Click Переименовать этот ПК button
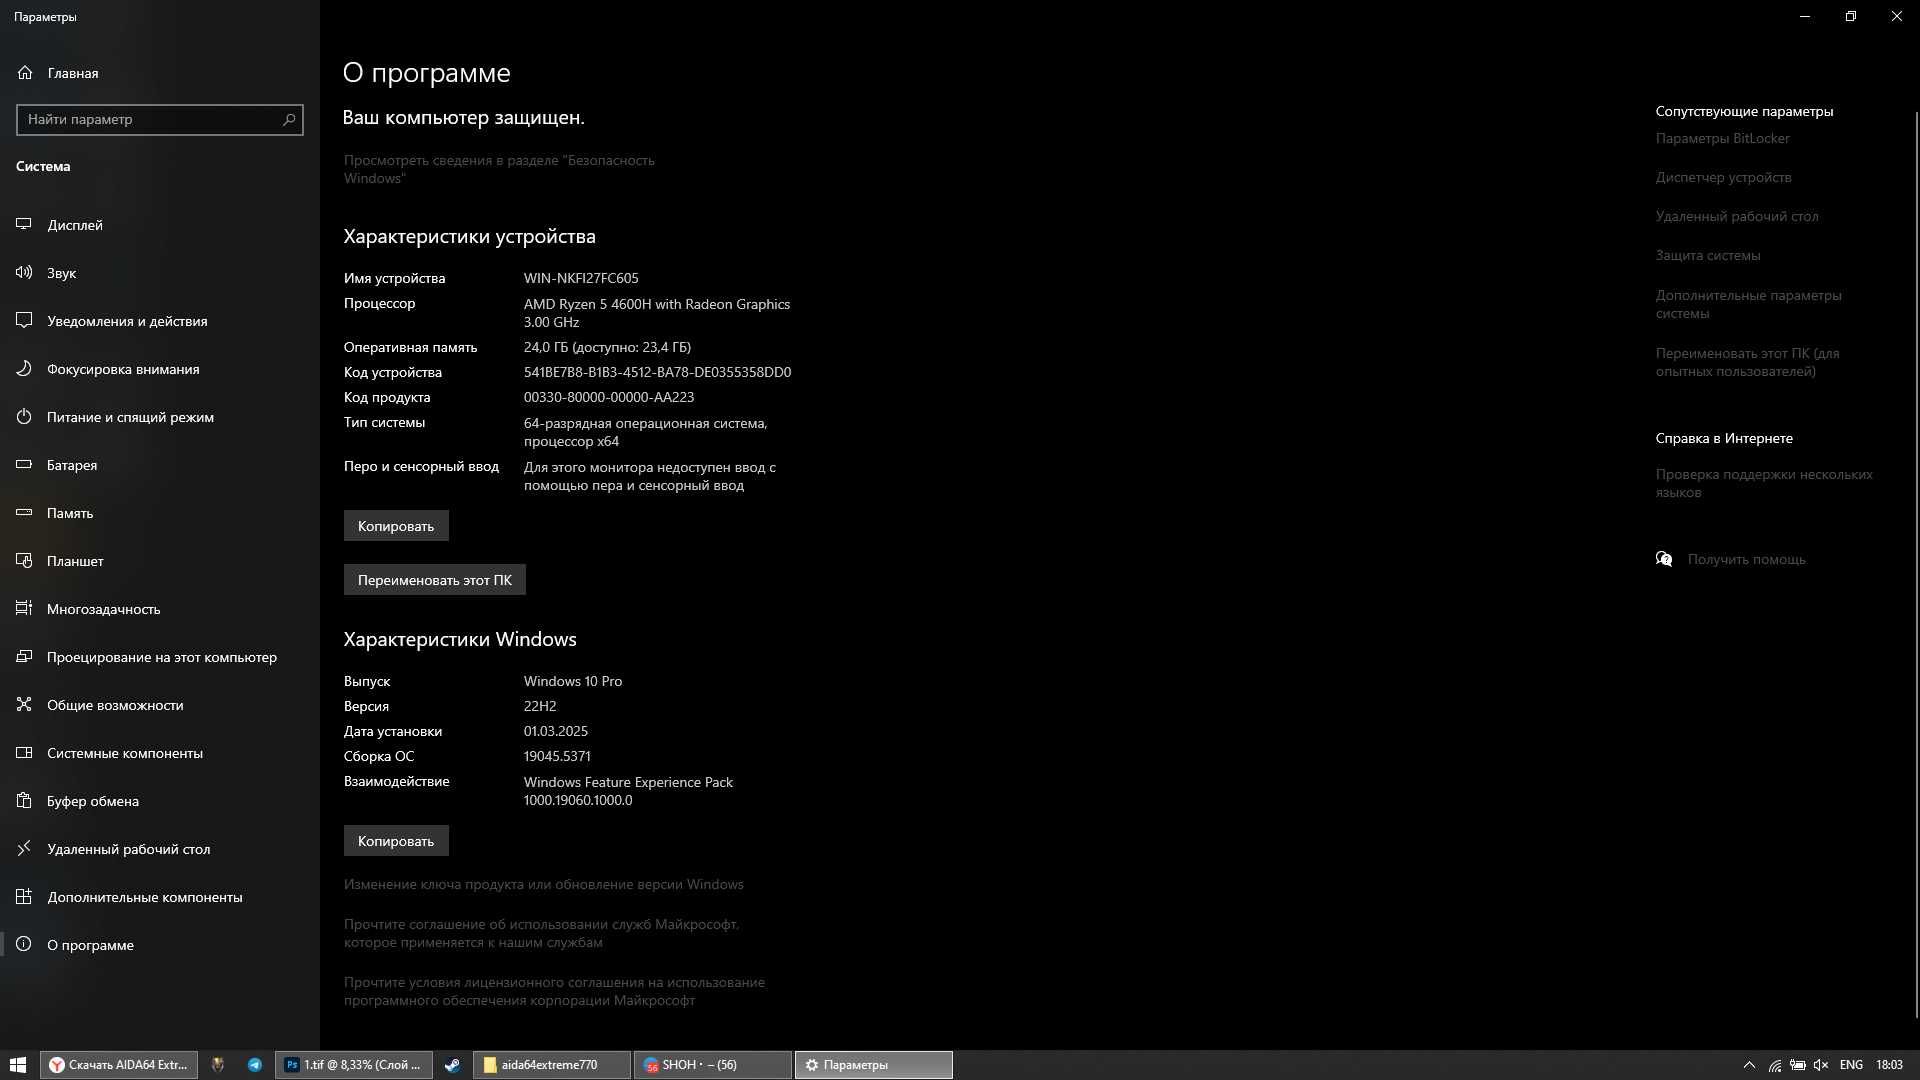This screenshot has width=1920, height=1080. tap(435, 580)
